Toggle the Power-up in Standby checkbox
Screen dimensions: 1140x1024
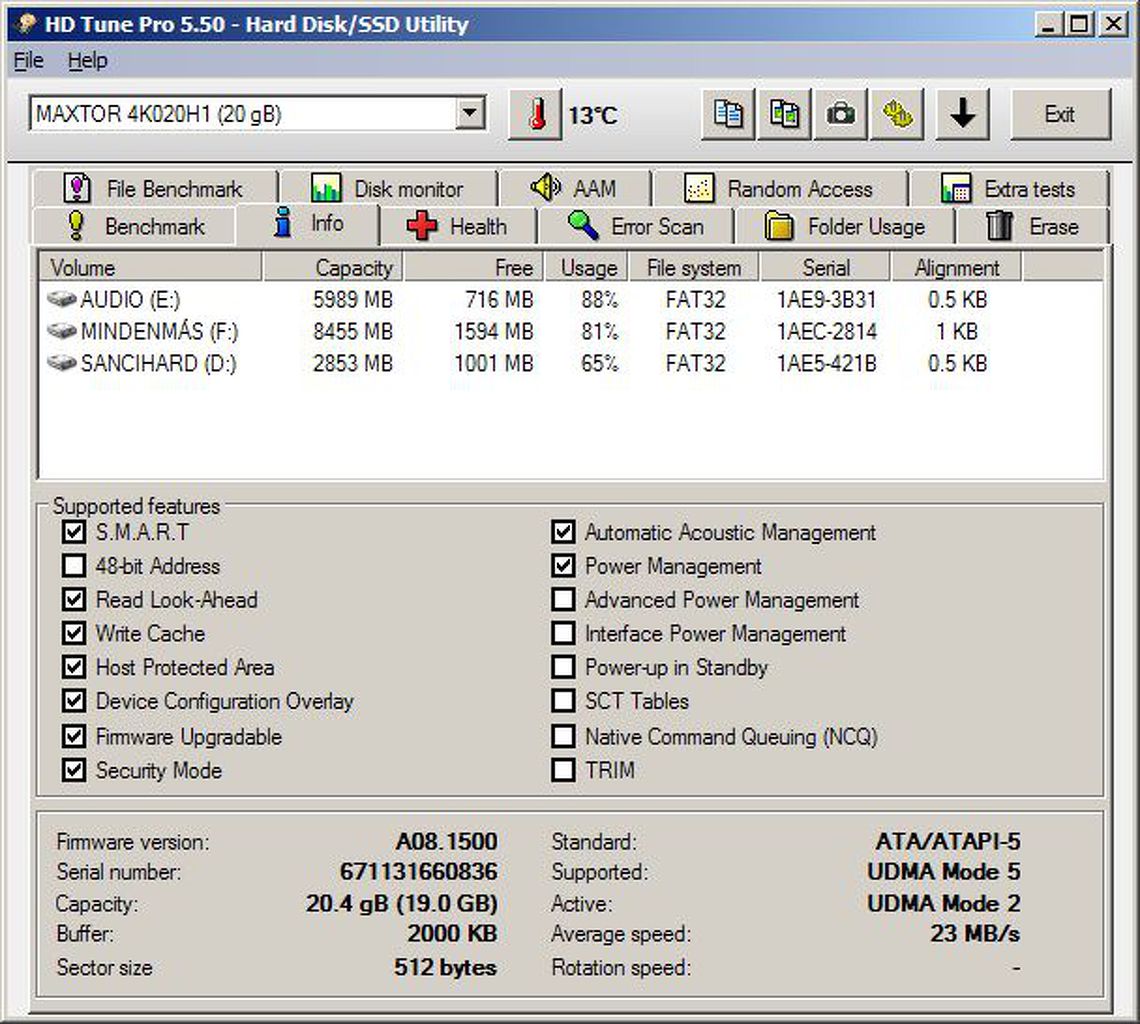pos(563,667)
